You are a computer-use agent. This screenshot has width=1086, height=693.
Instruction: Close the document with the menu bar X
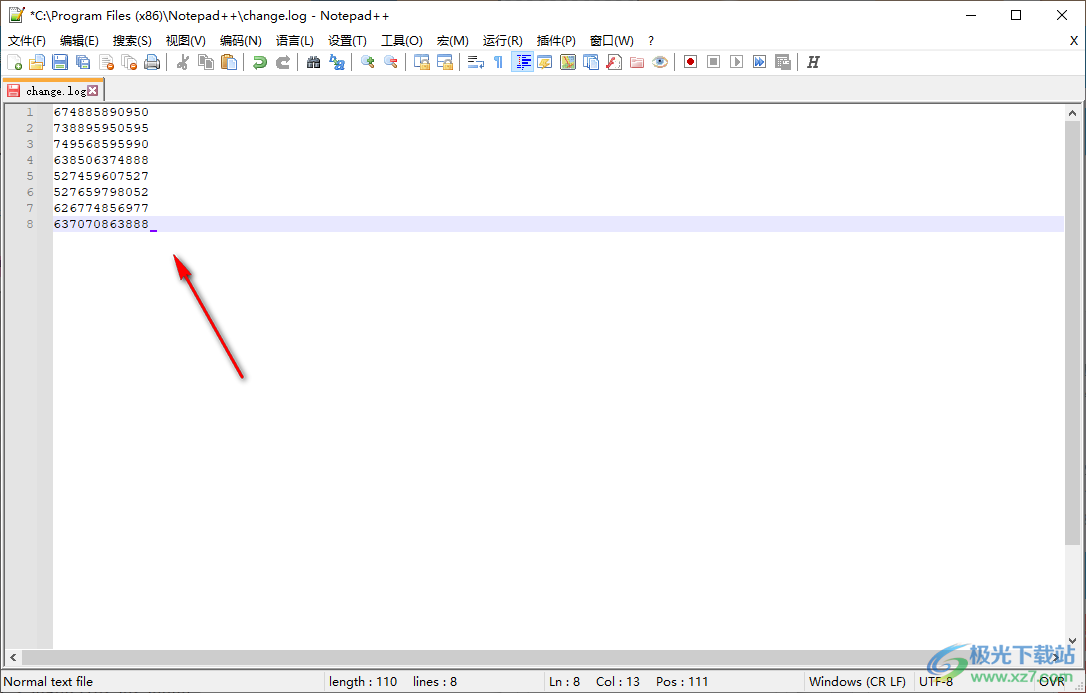coord(1074,41)
